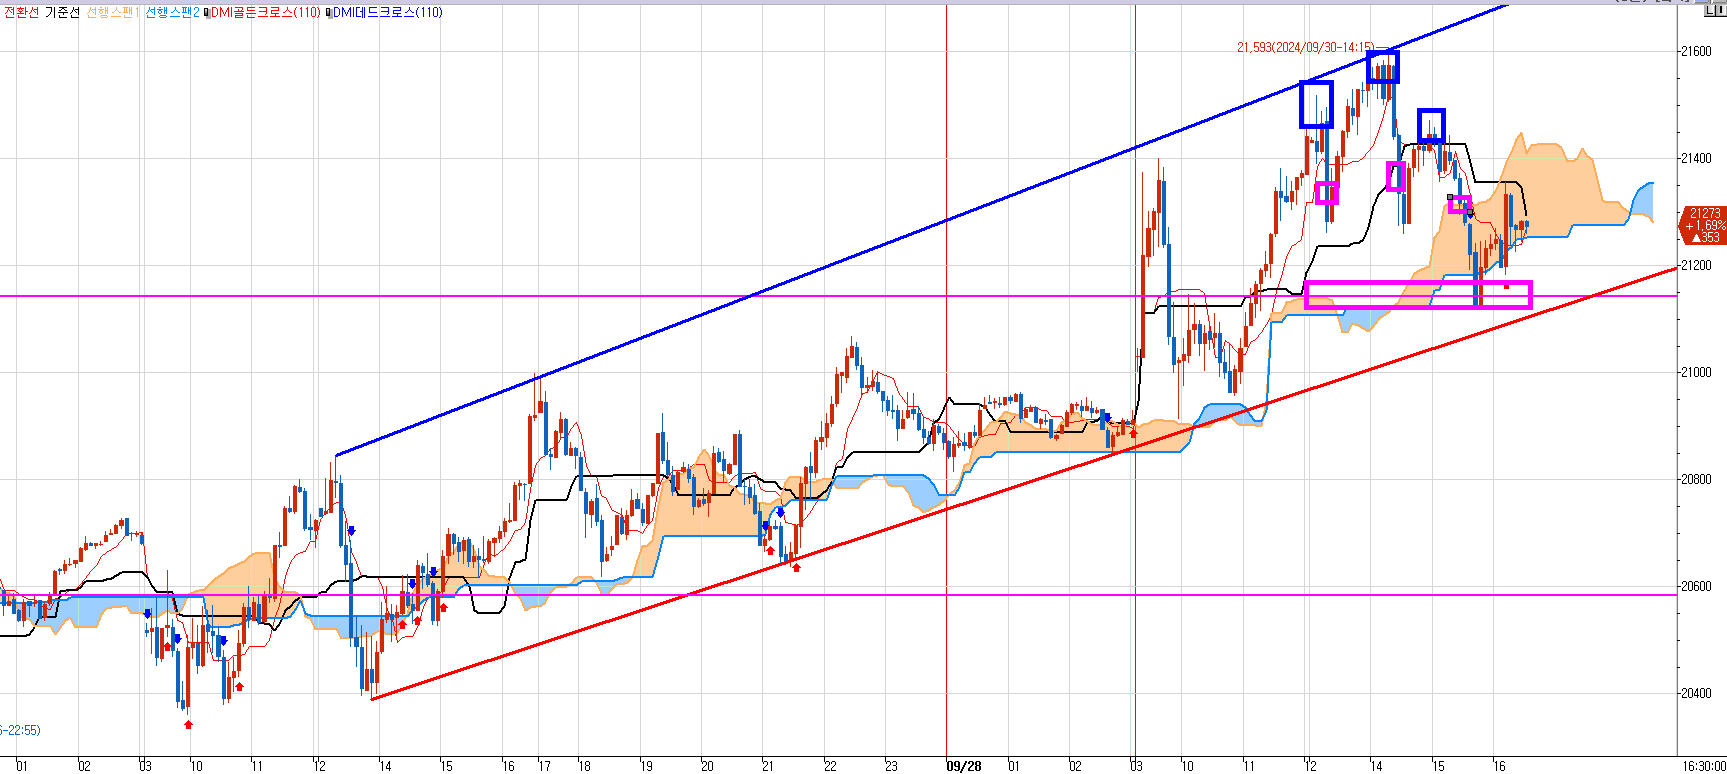Click the 09/28 date label on time axis
Viewport: 1727px width, 774px height.
[x=964, y=766]
